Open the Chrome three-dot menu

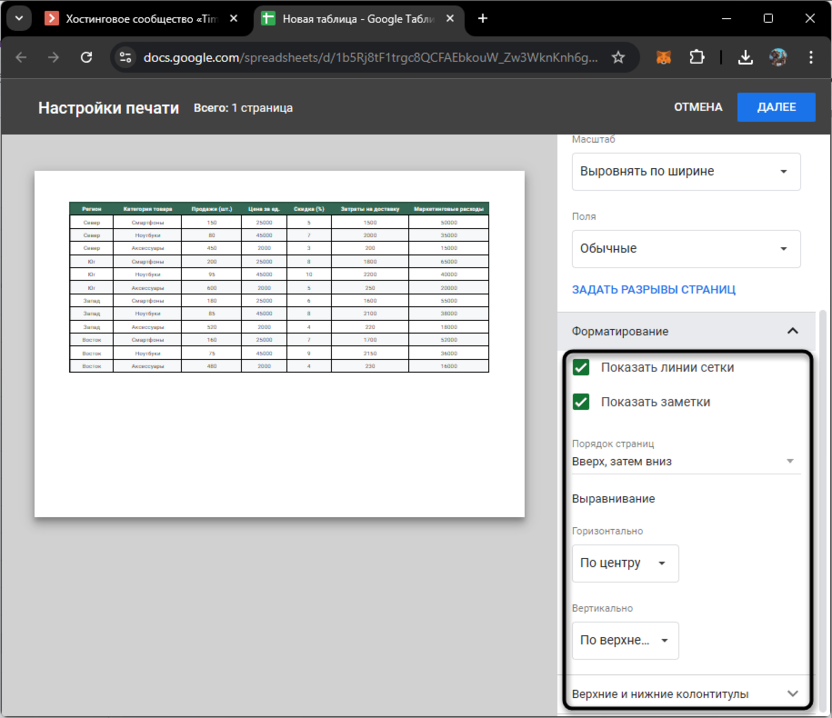[x=809, y=58]
